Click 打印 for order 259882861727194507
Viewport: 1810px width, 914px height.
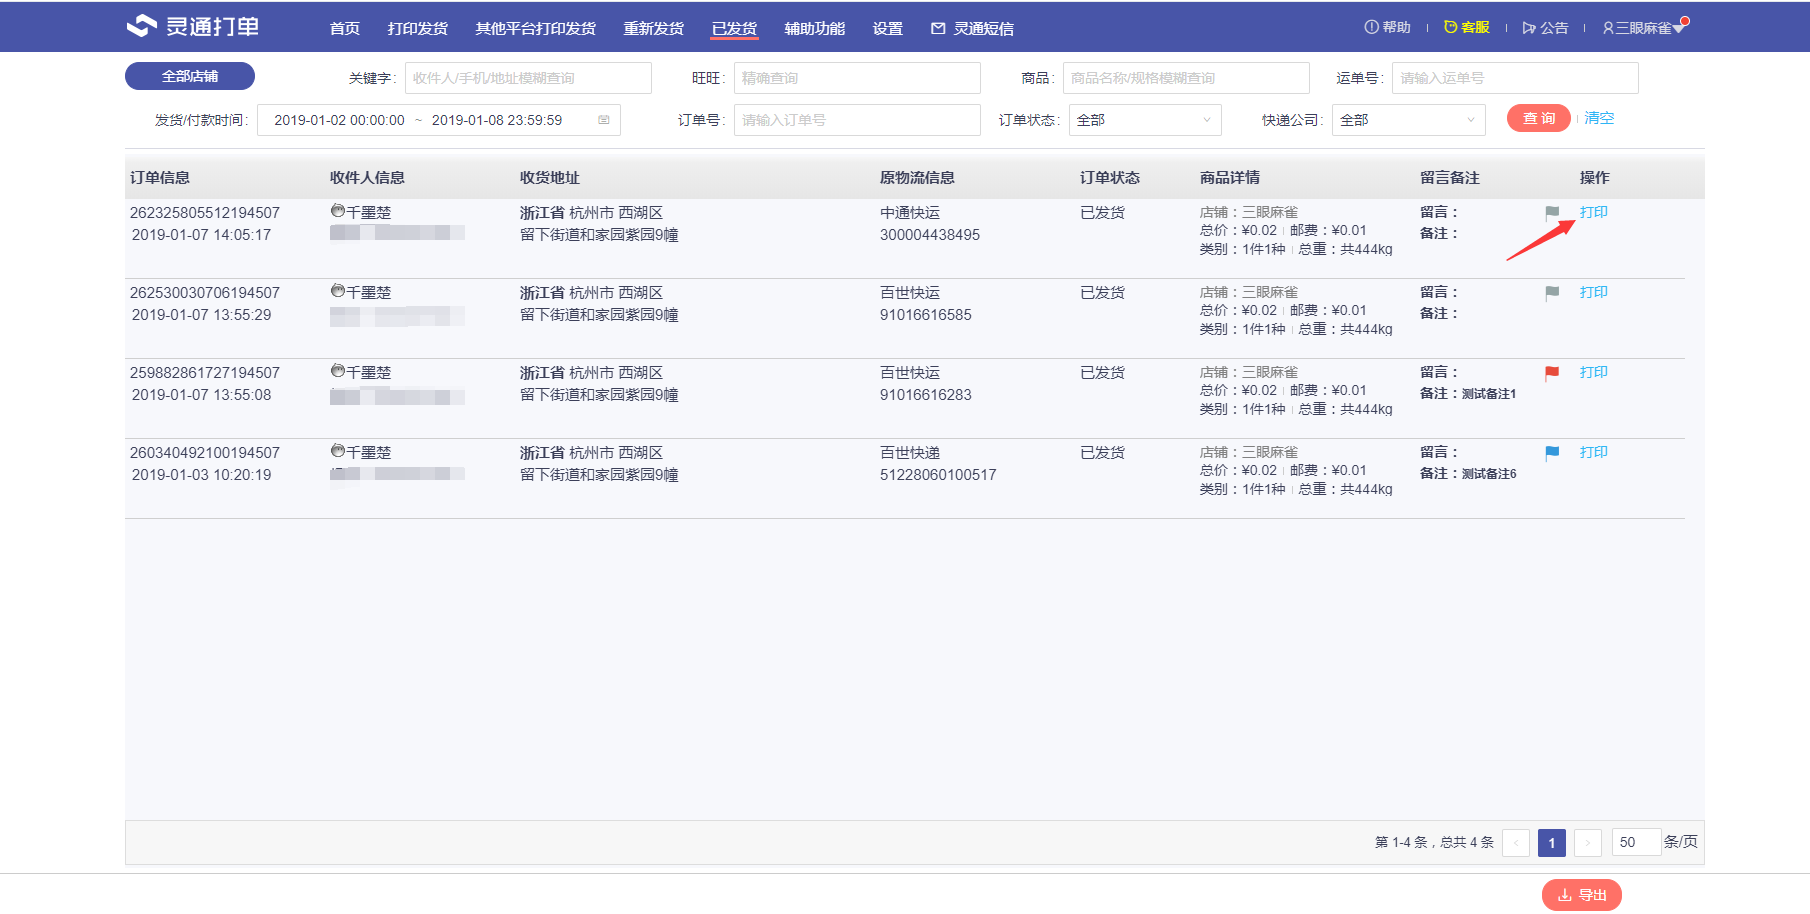1594,372
